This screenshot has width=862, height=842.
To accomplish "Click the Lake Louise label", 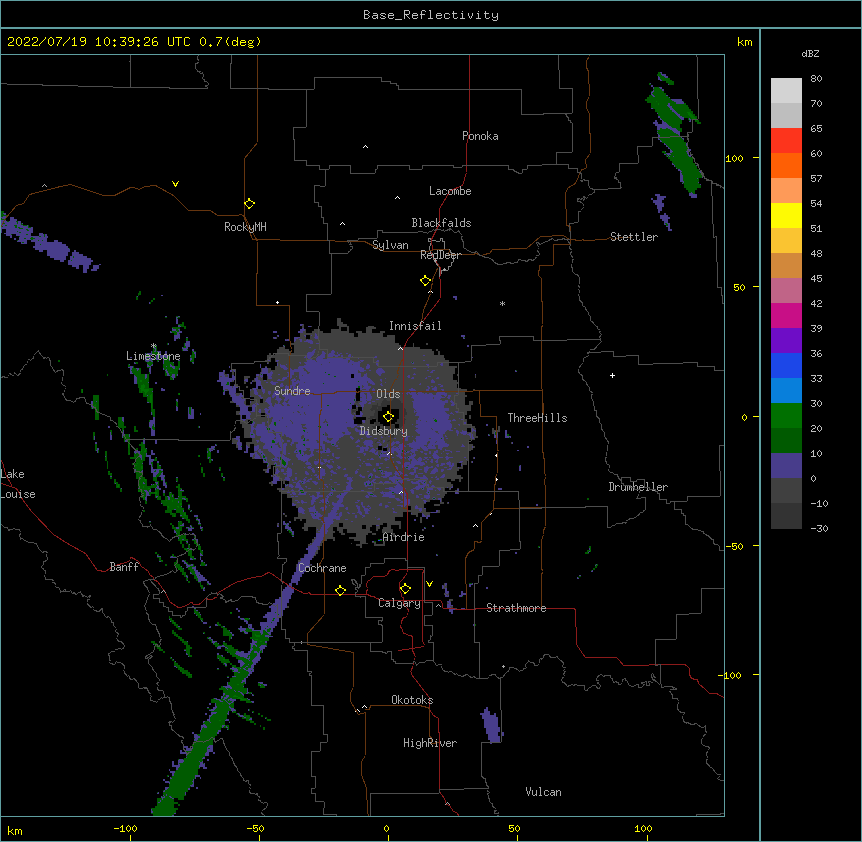I will [x=18, y=484].
